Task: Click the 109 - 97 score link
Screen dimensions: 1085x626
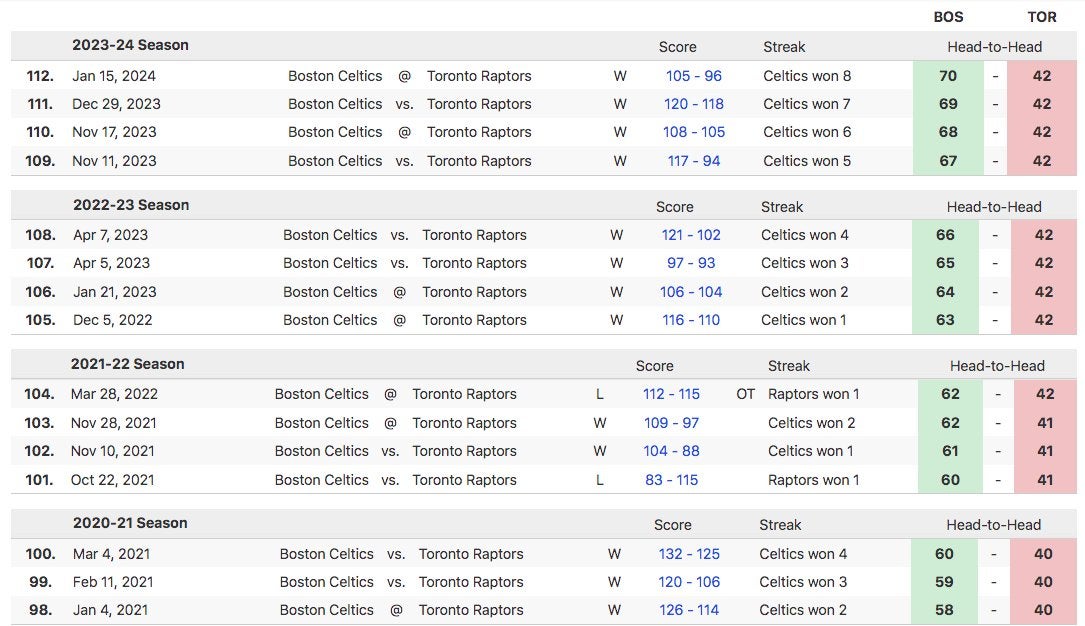Action: pos(671,423)
